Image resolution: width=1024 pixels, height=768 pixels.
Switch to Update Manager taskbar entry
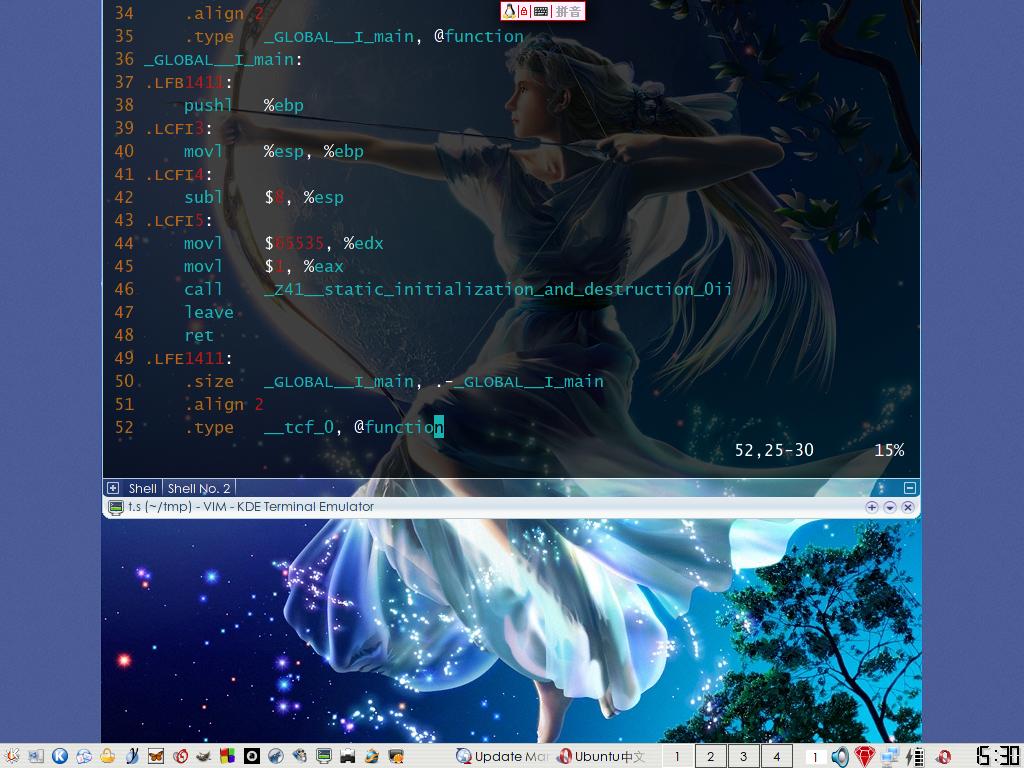click(502, 756)
